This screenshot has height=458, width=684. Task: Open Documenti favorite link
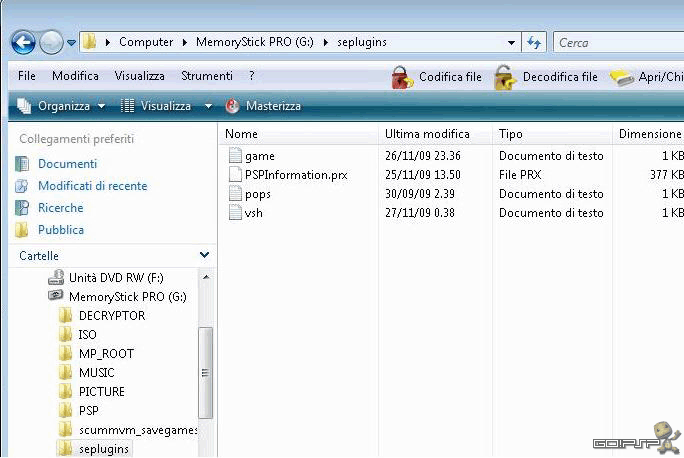[68, 164]
